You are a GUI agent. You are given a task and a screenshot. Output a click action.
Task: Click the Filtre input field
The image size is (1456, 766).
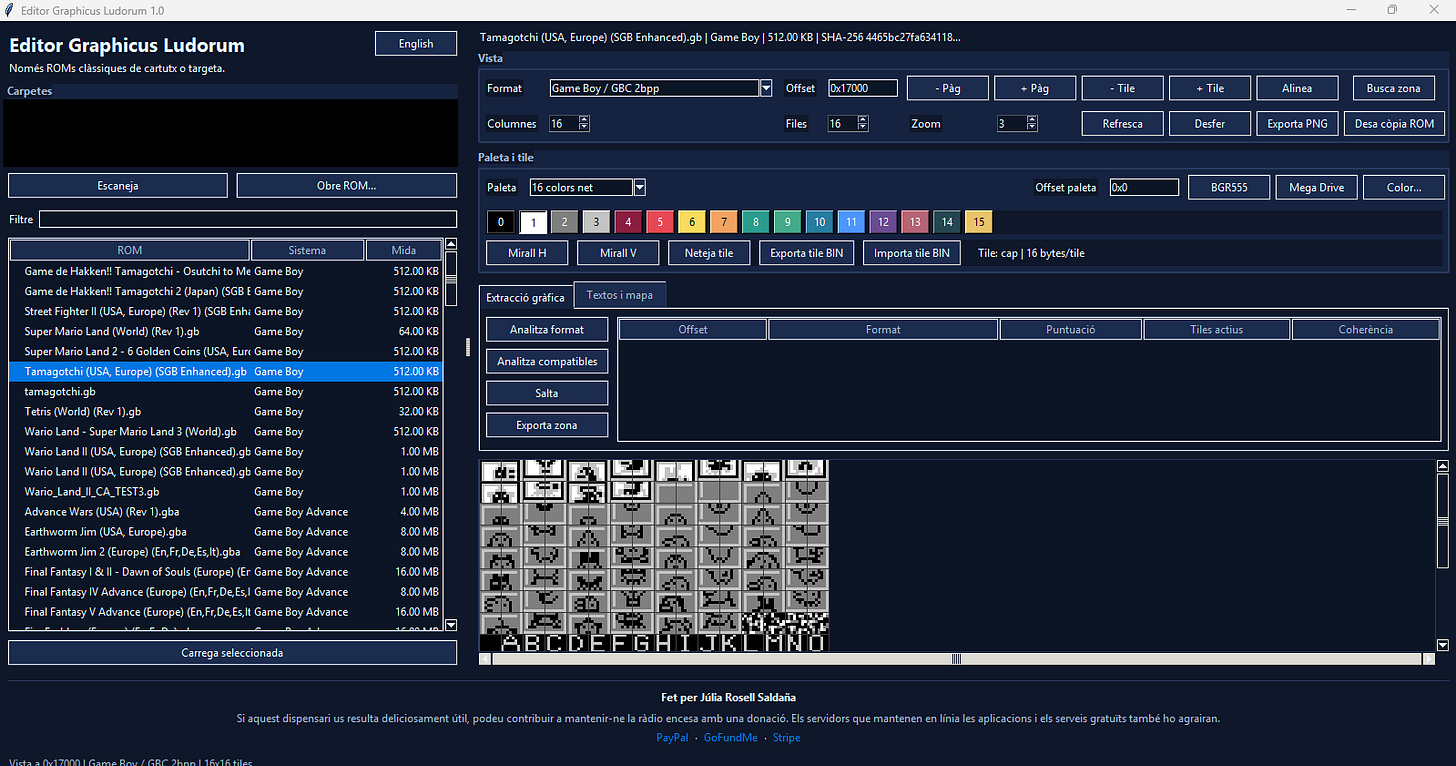point(247,219)
